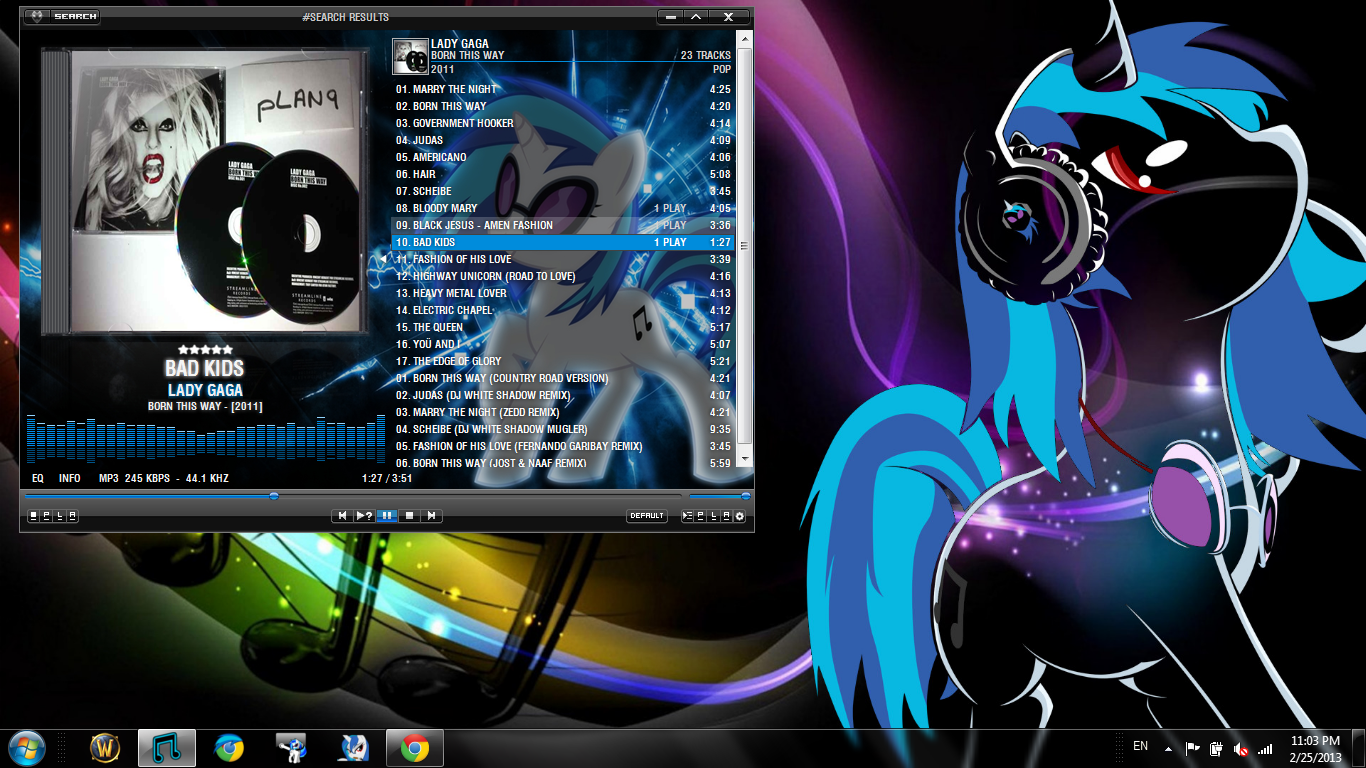Open Action Center flag in system tray
This screenshot has height=768, width=1366.
1193,748
